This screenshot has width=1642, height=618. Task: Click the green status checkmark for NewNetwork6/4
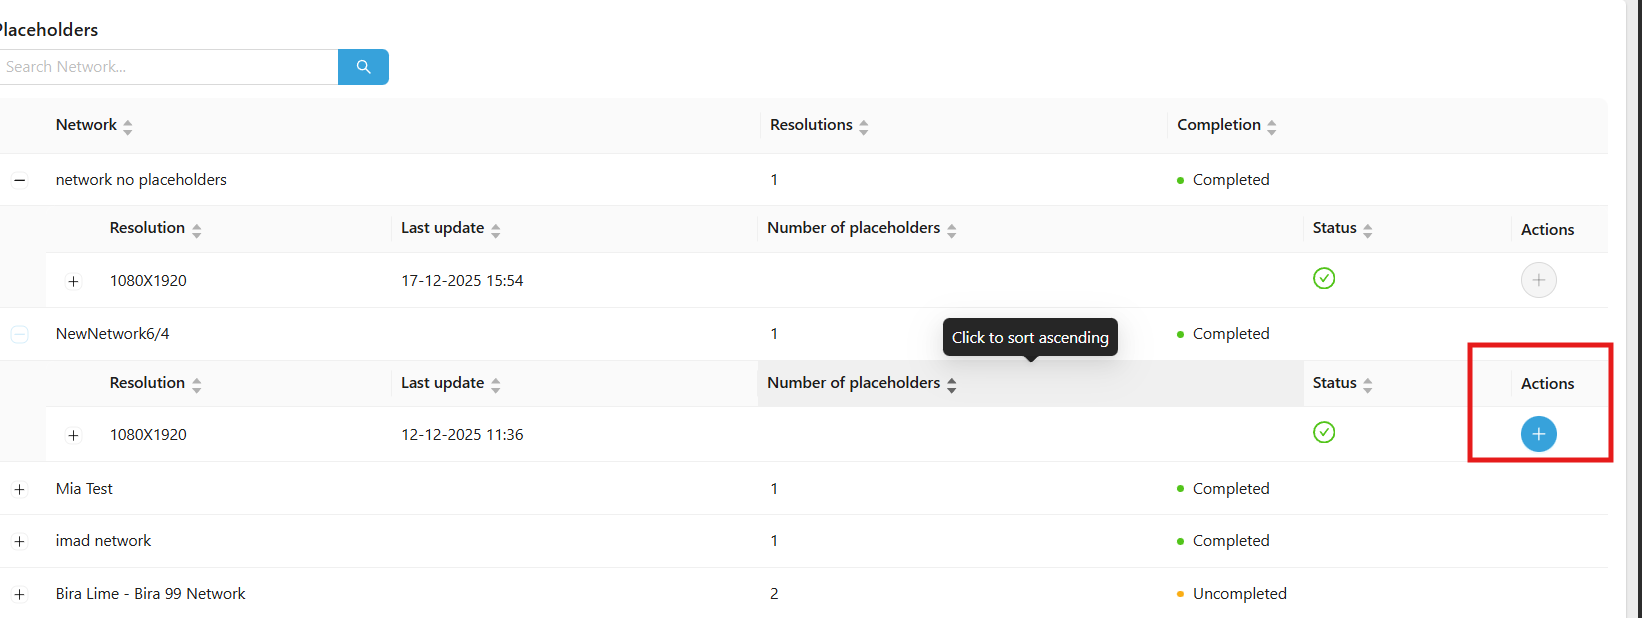point(1324,433)
